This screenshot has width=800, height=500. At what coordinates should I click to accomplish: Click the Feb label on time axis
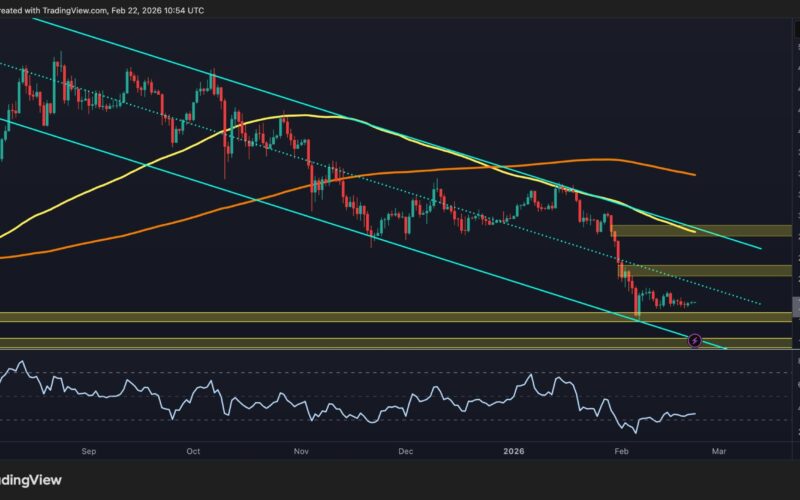[620, 452]
